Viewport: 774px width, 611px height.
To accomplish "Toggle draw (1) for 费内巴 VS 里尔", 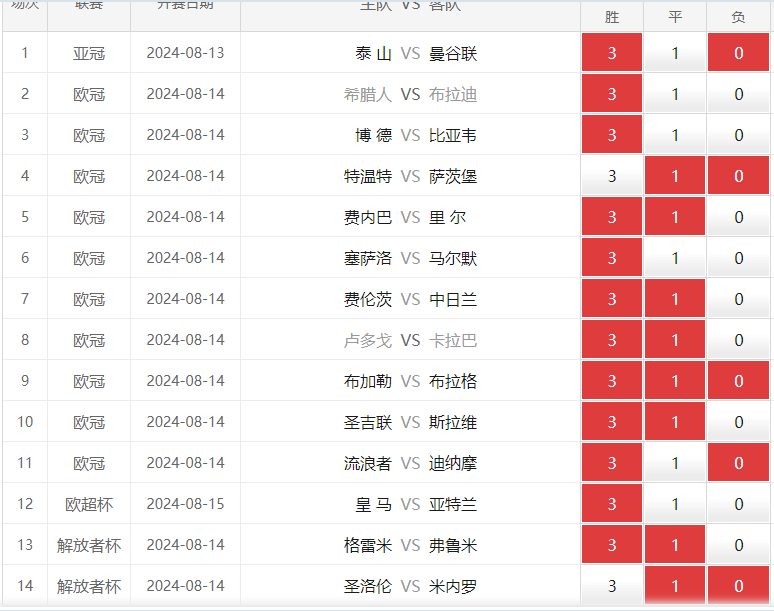I will coord(675,216).
